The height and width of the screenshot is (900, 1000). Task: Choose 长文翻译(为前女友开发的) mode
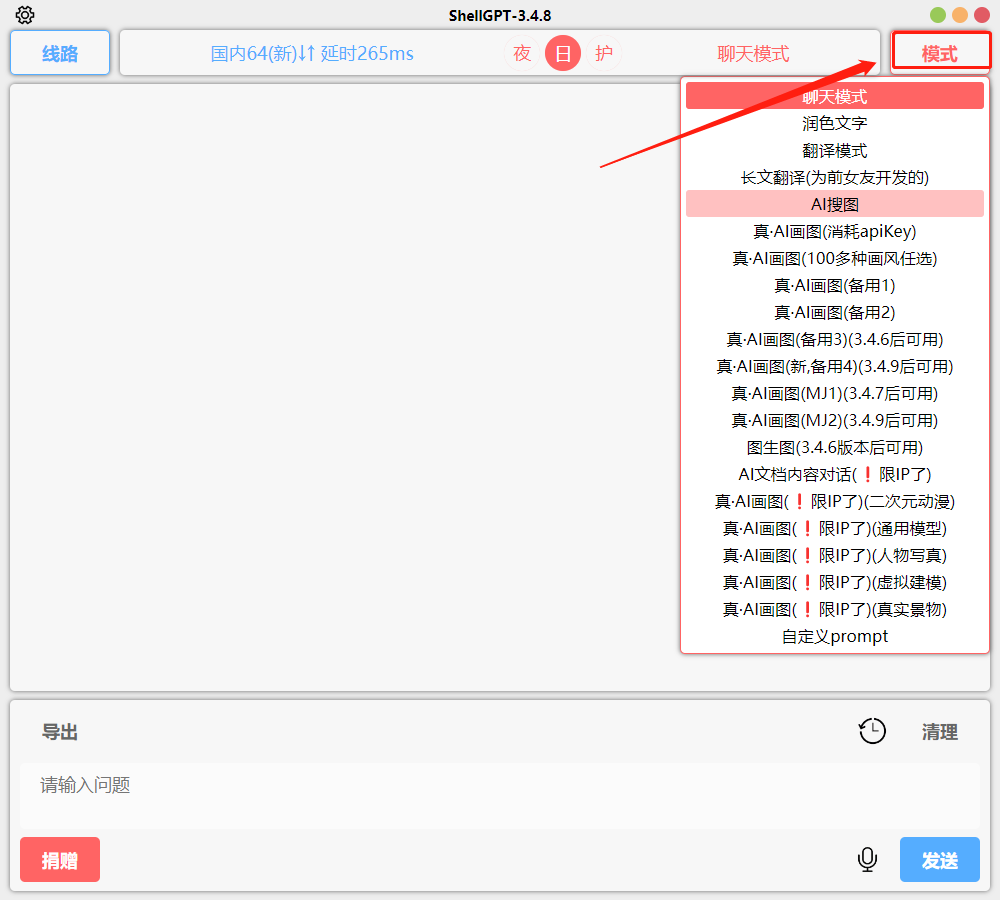tap(835, 177)
